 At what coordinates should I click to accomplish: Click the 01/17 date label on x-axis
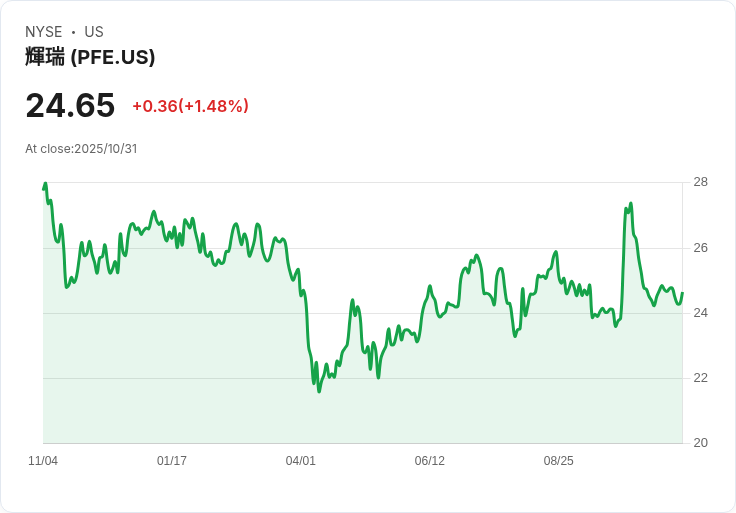click(172, 461)
